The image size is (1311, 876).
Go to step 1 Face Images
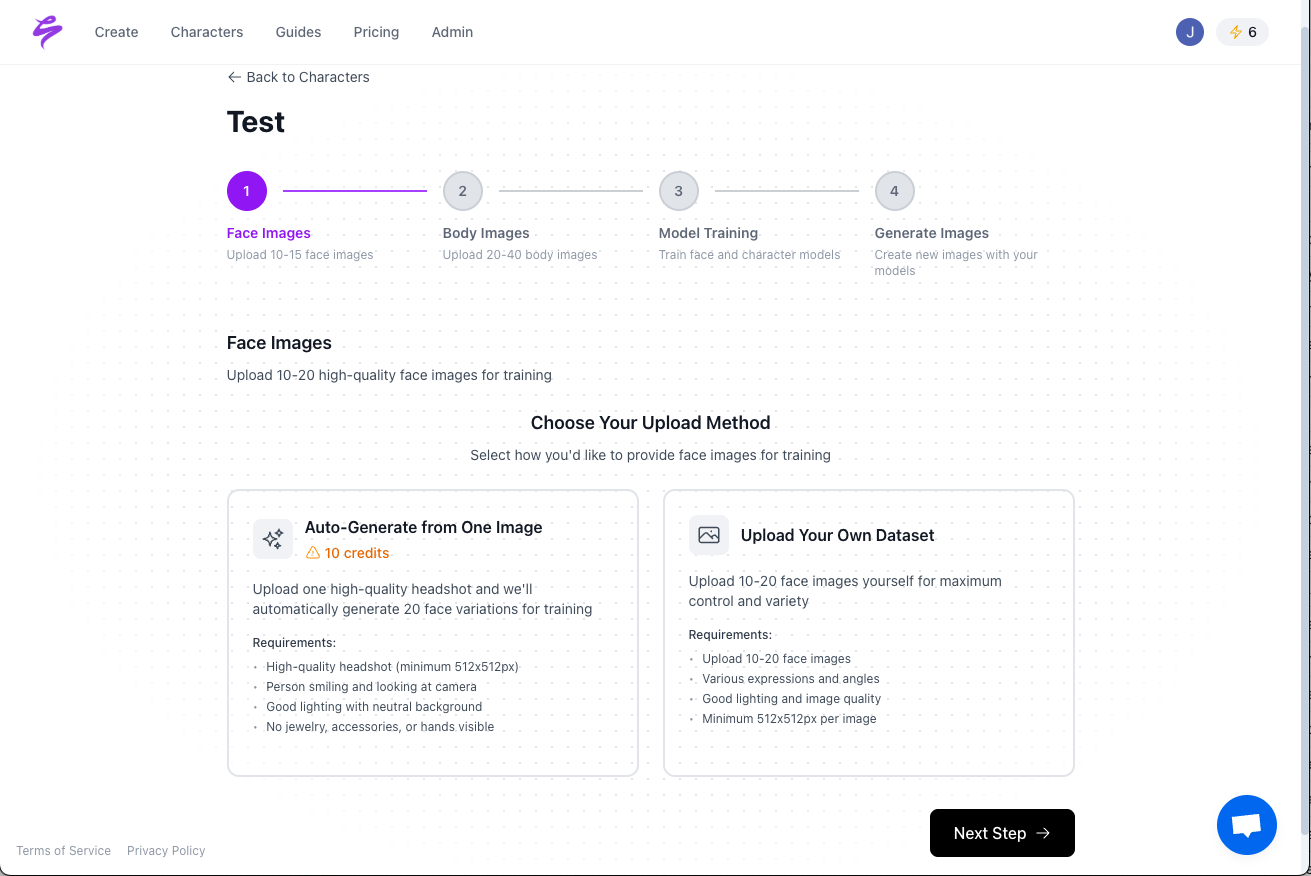[247, 191]
